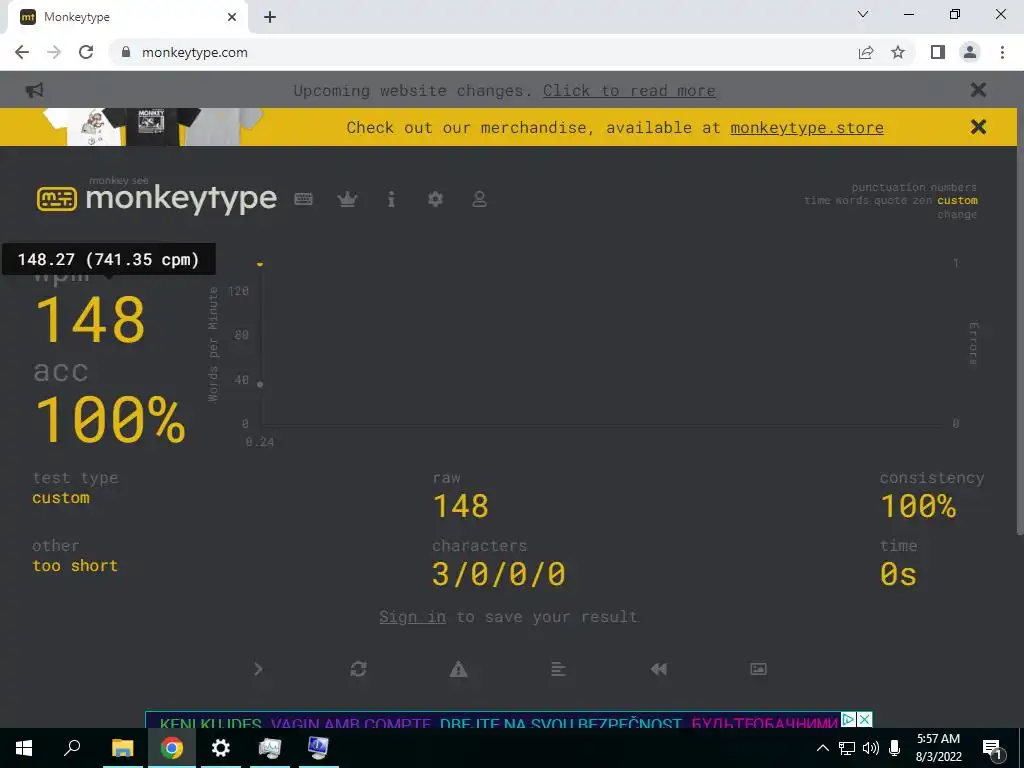
Task: Watch replay with rewind icon
Action: [658, 669]
